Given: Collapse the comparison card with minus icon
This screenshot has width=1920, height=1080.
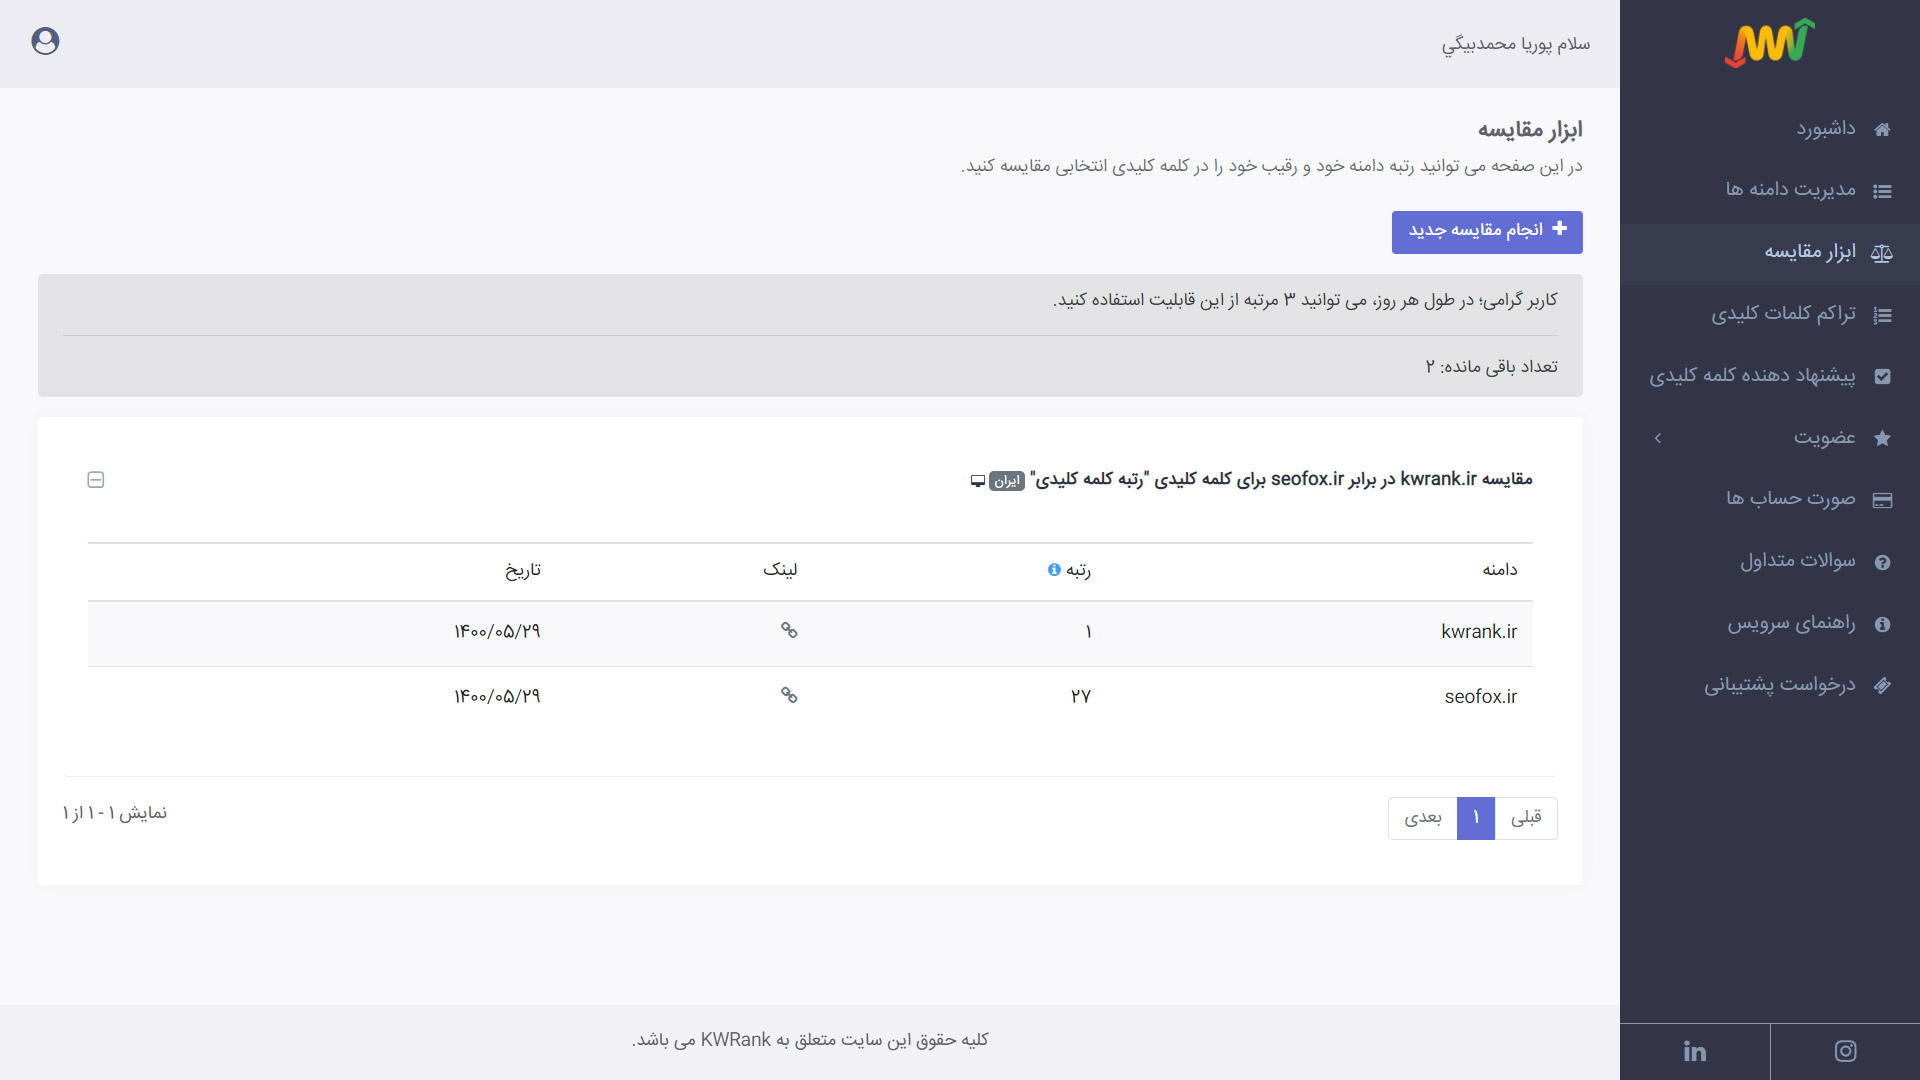Looking at the screenshot, I should pos(96,480).
